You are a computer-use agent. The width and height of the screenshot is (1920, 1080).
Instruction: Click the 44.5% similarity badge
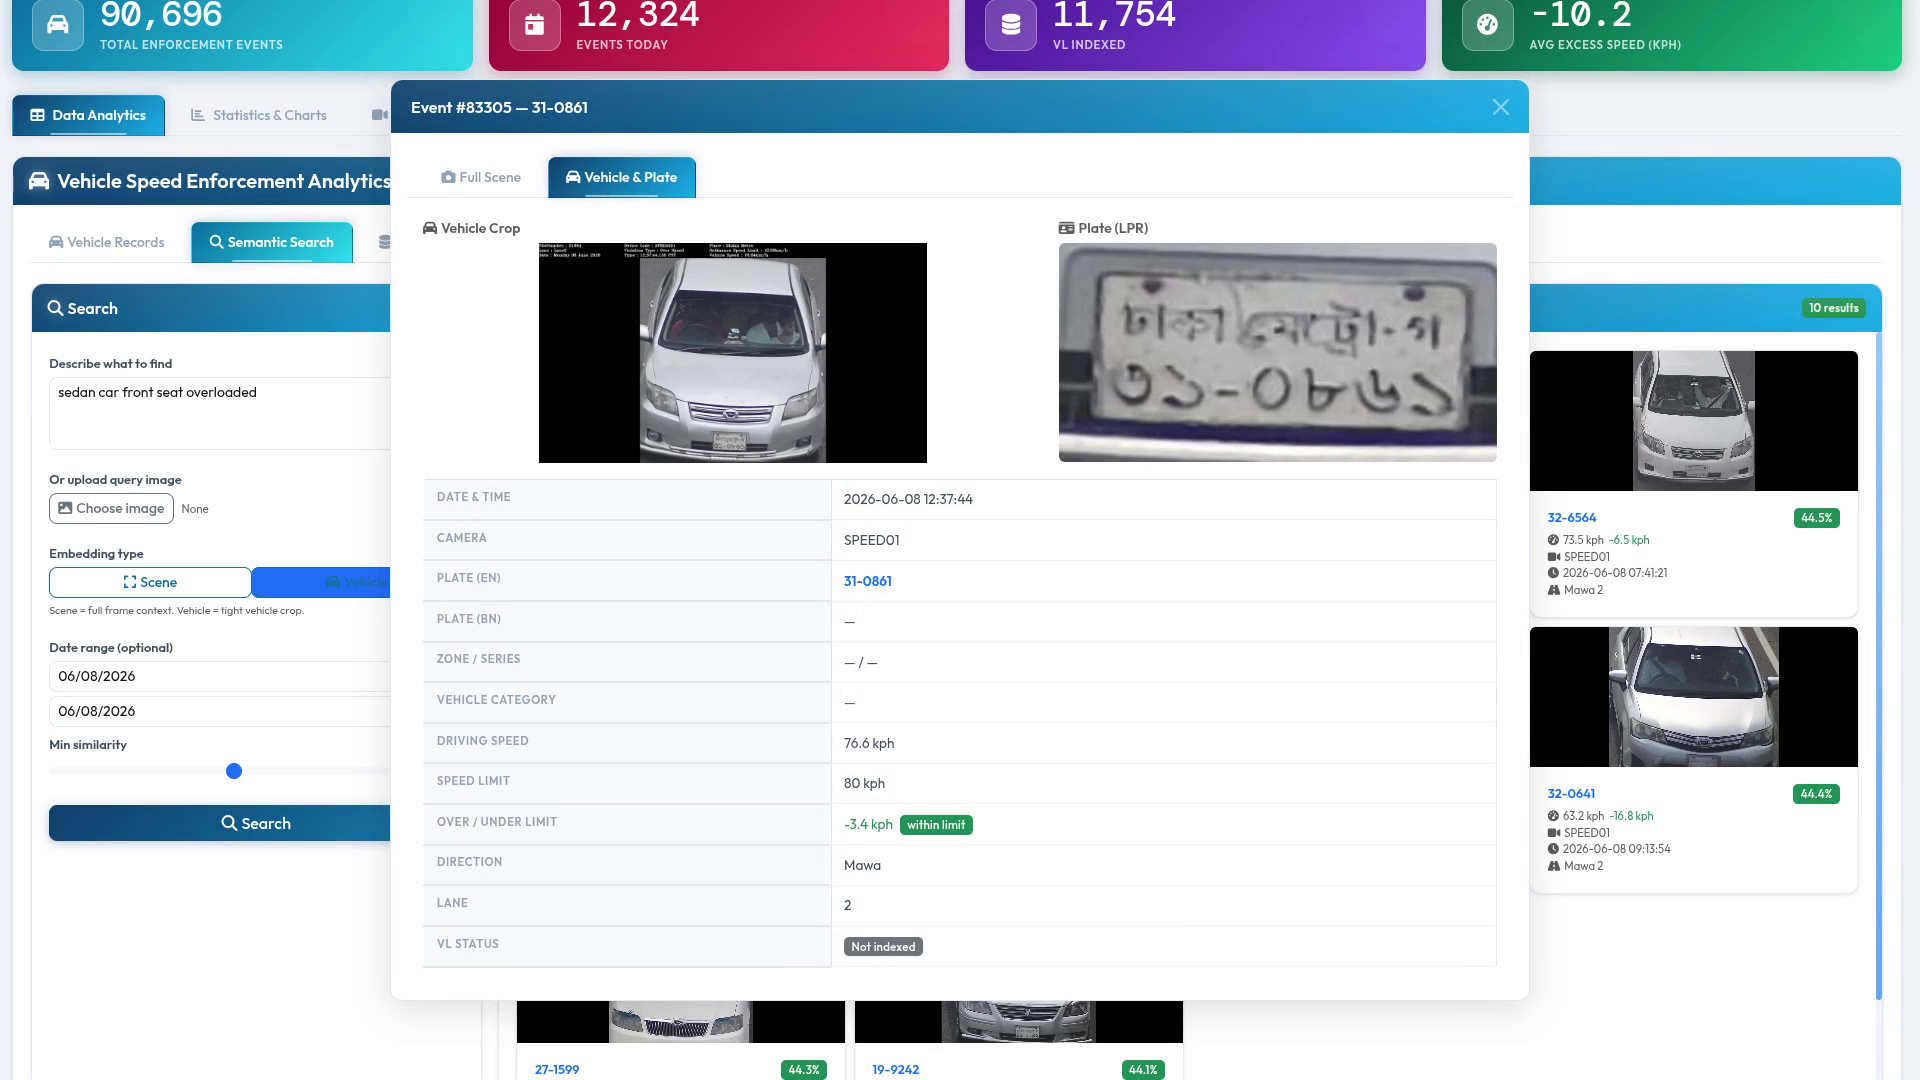tap(1816, 518)
